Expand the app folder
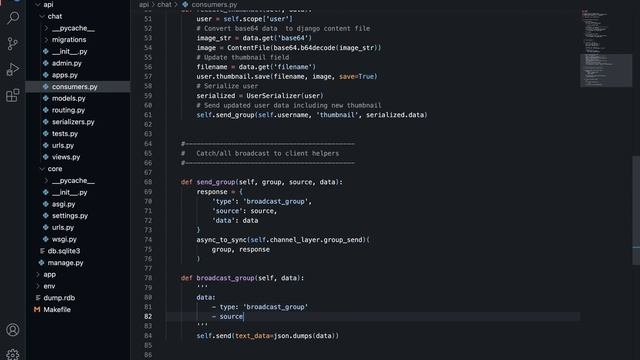 click(x=38, y=275)
